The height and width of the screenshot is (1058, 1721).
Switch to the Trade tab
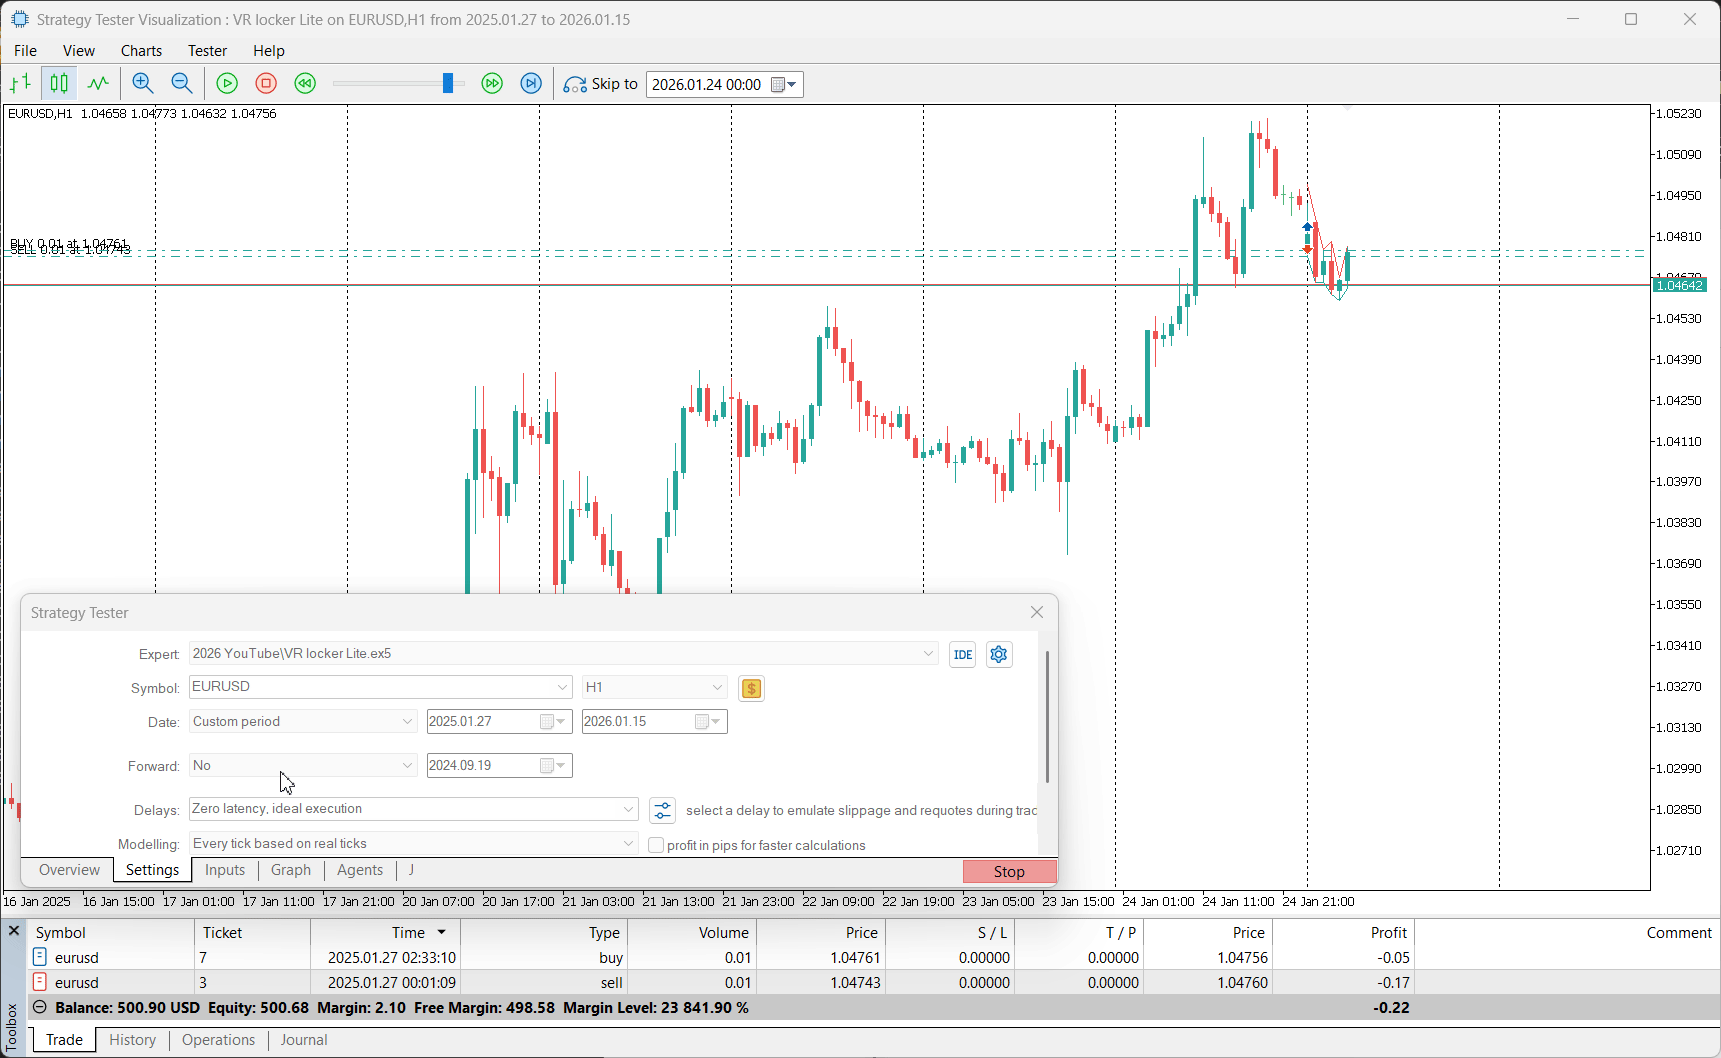pyautogui.click(x=64, y=1040)
